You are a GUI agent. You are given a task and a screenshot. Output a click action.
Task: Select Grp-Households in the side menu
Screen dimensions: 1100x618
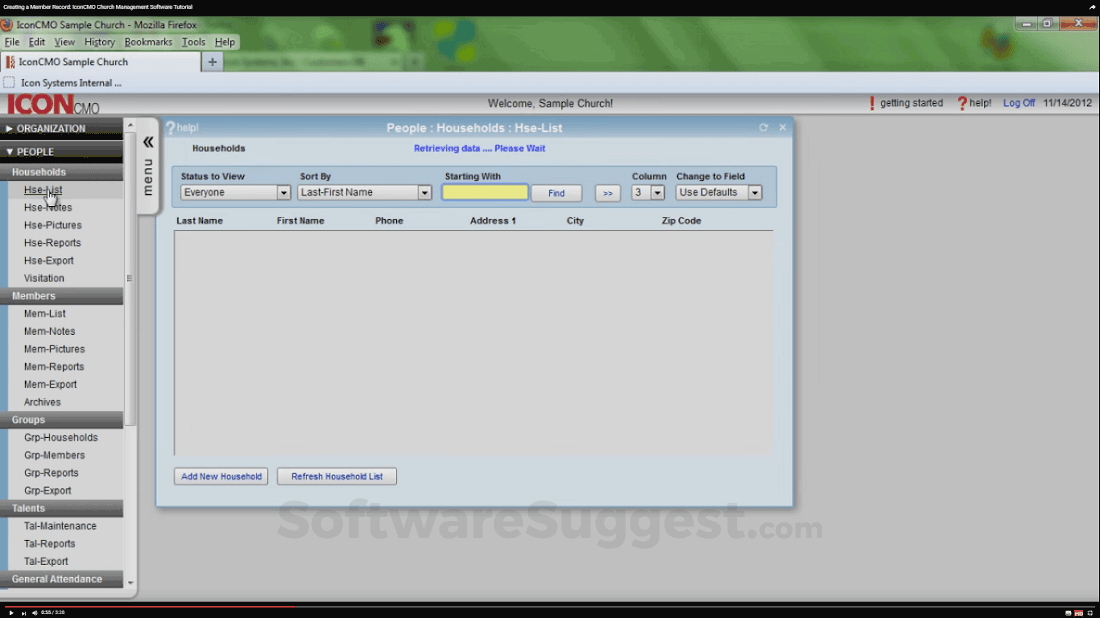pos(60,437)
